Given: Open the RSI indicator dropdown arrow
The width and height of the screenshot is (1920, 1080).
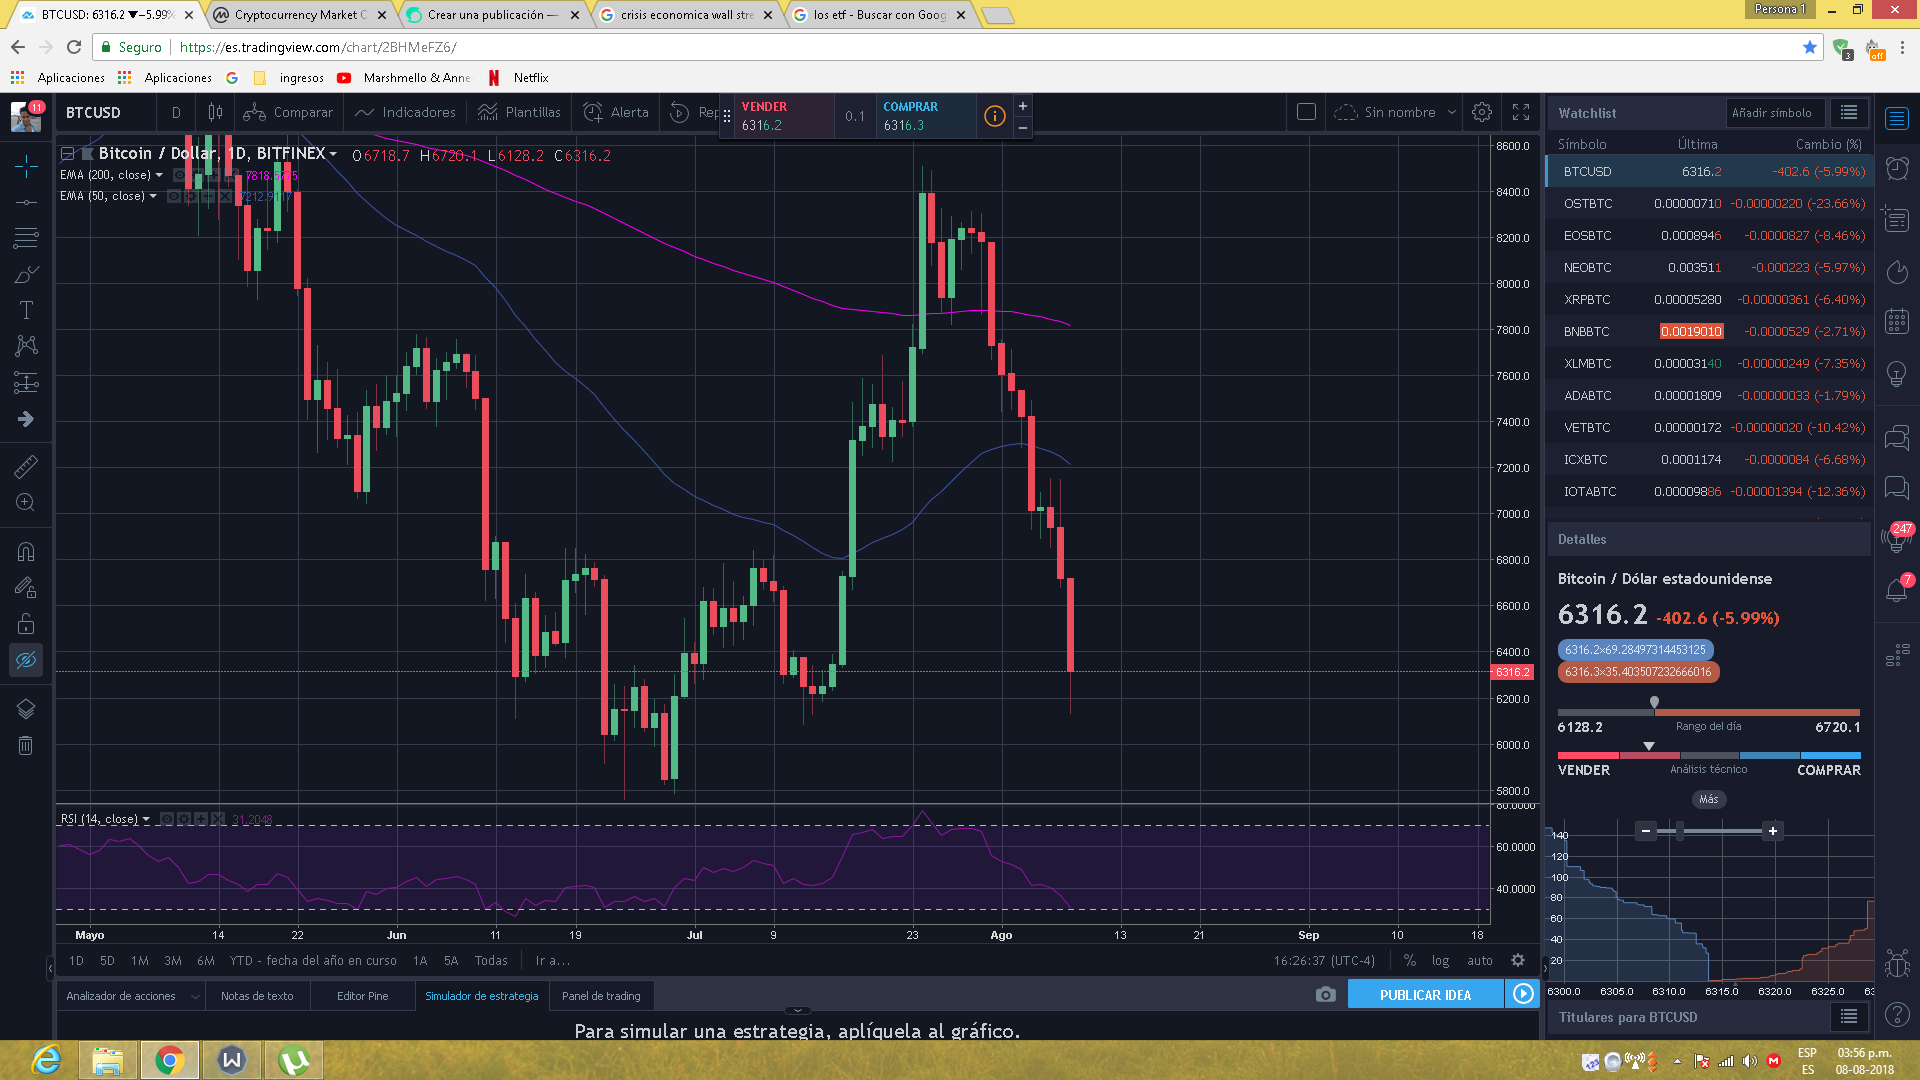Looking at the screenshot, I should click(146, 819).
